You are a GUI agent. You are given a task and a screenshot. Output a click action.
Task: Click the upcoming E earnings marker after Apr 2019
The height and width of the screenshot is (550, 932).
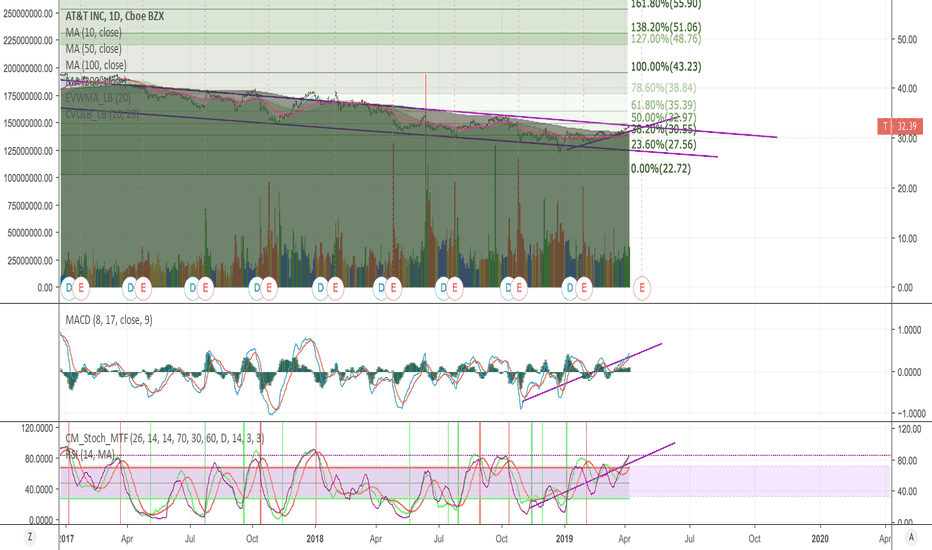tap(641, 288)
